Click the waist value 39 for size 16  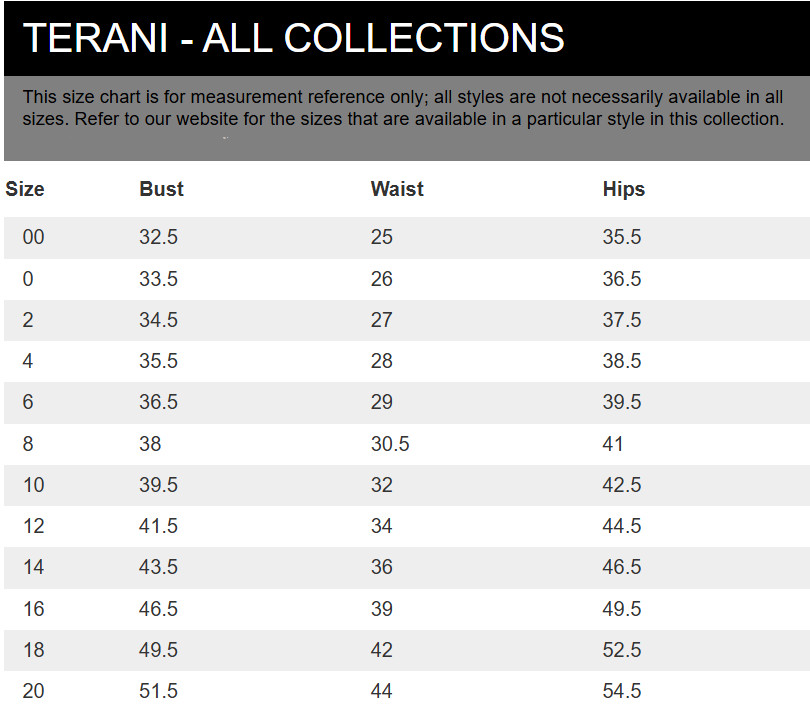[382, 609]
